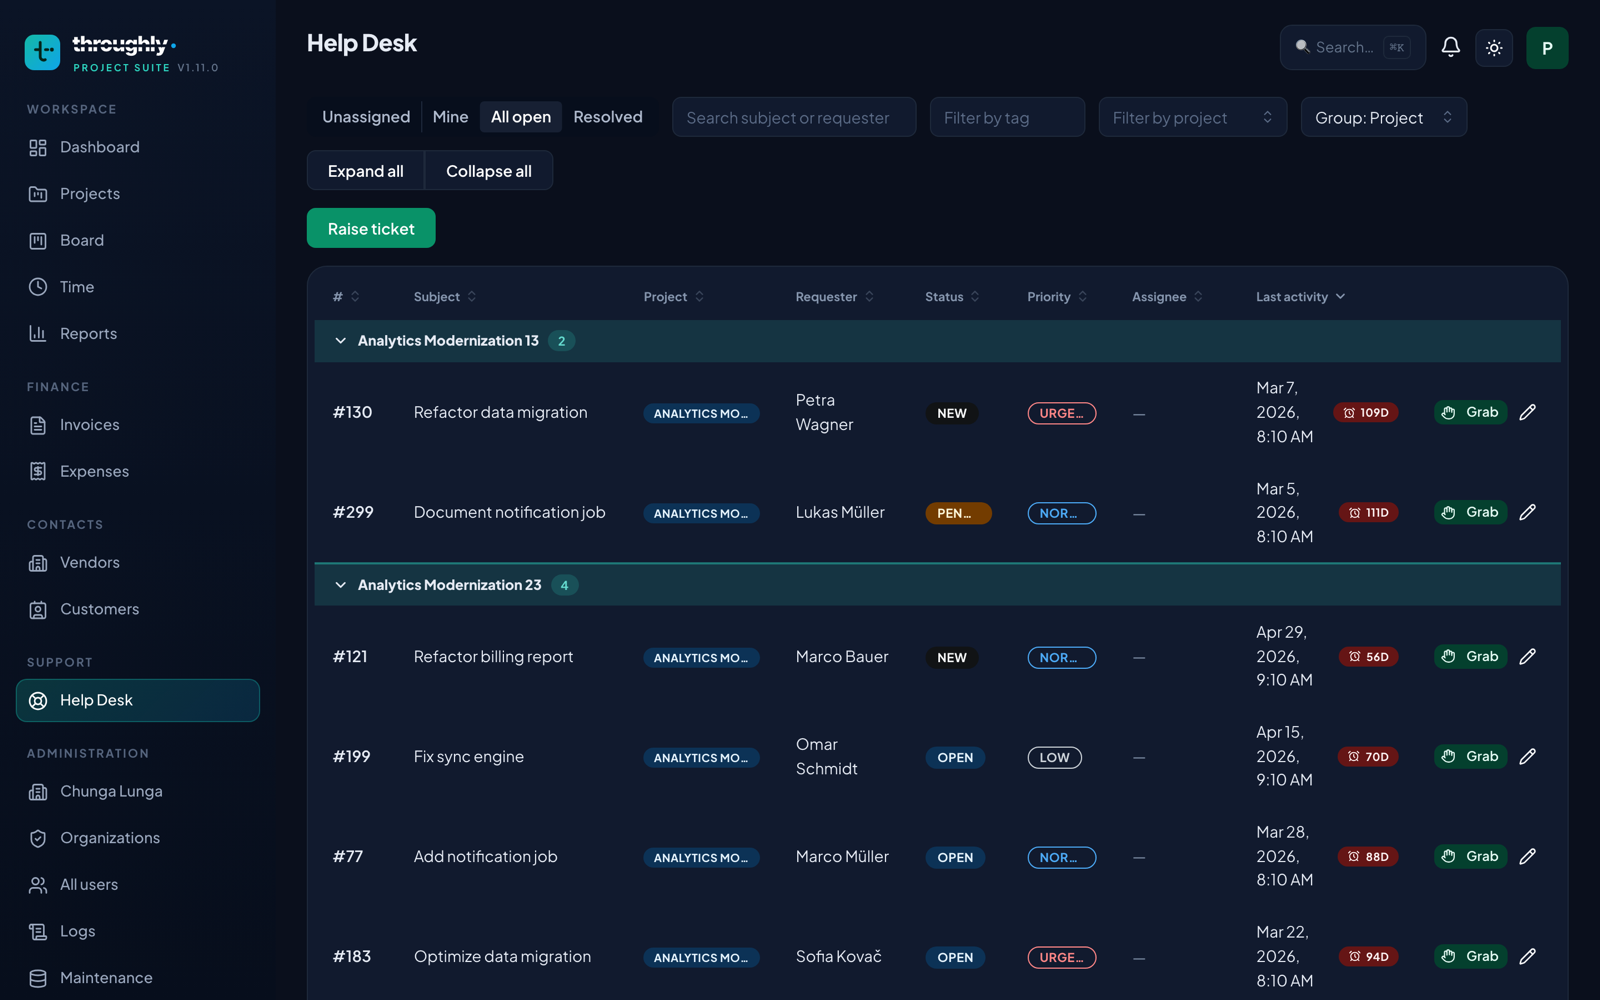Image resolution: width=1600 pixels, height=1000 pixels.
Task: Open All users page
Action: (x=138, y=884)
